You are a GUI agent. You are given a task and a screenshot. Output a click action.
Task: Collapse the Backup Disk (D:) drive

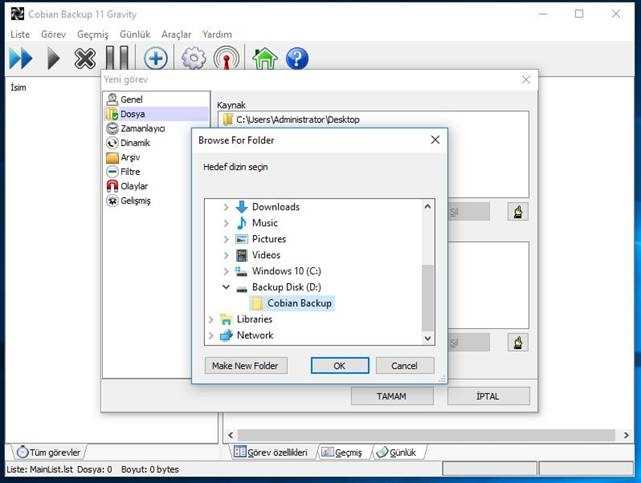click(226, 287)
